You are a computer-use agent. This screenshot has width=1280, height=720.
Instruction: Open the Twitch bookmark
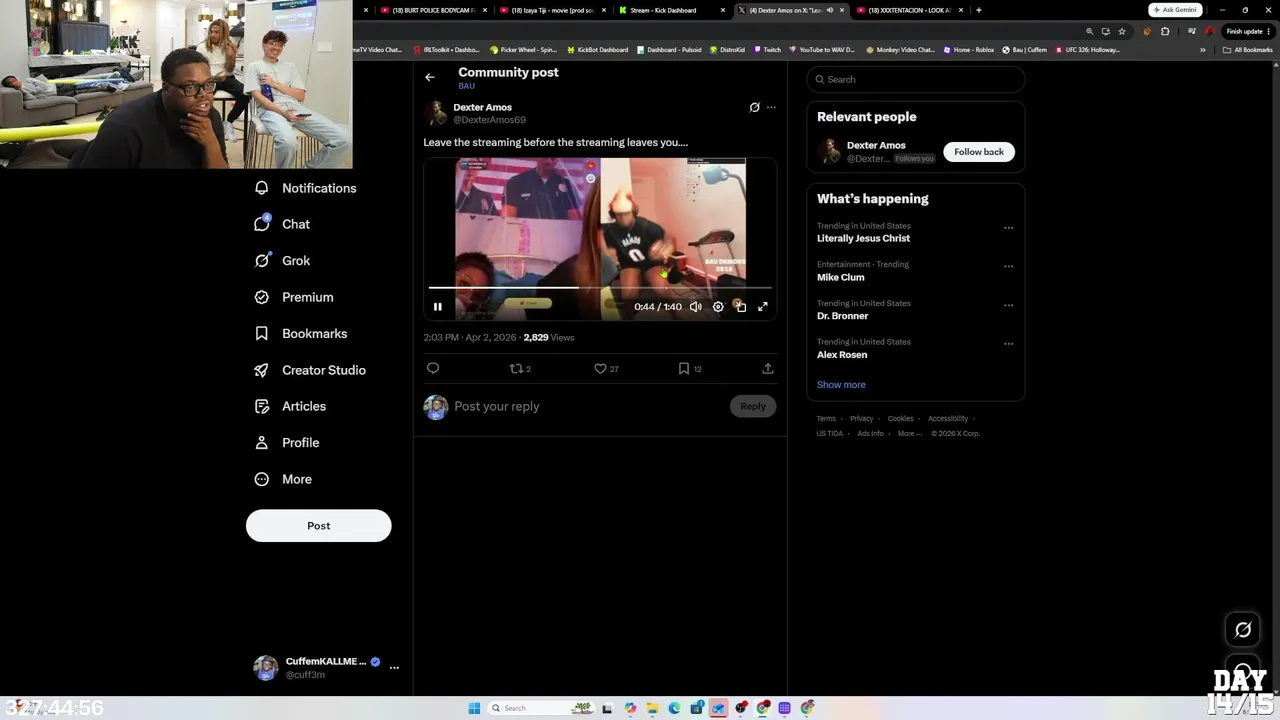(768, 50)
